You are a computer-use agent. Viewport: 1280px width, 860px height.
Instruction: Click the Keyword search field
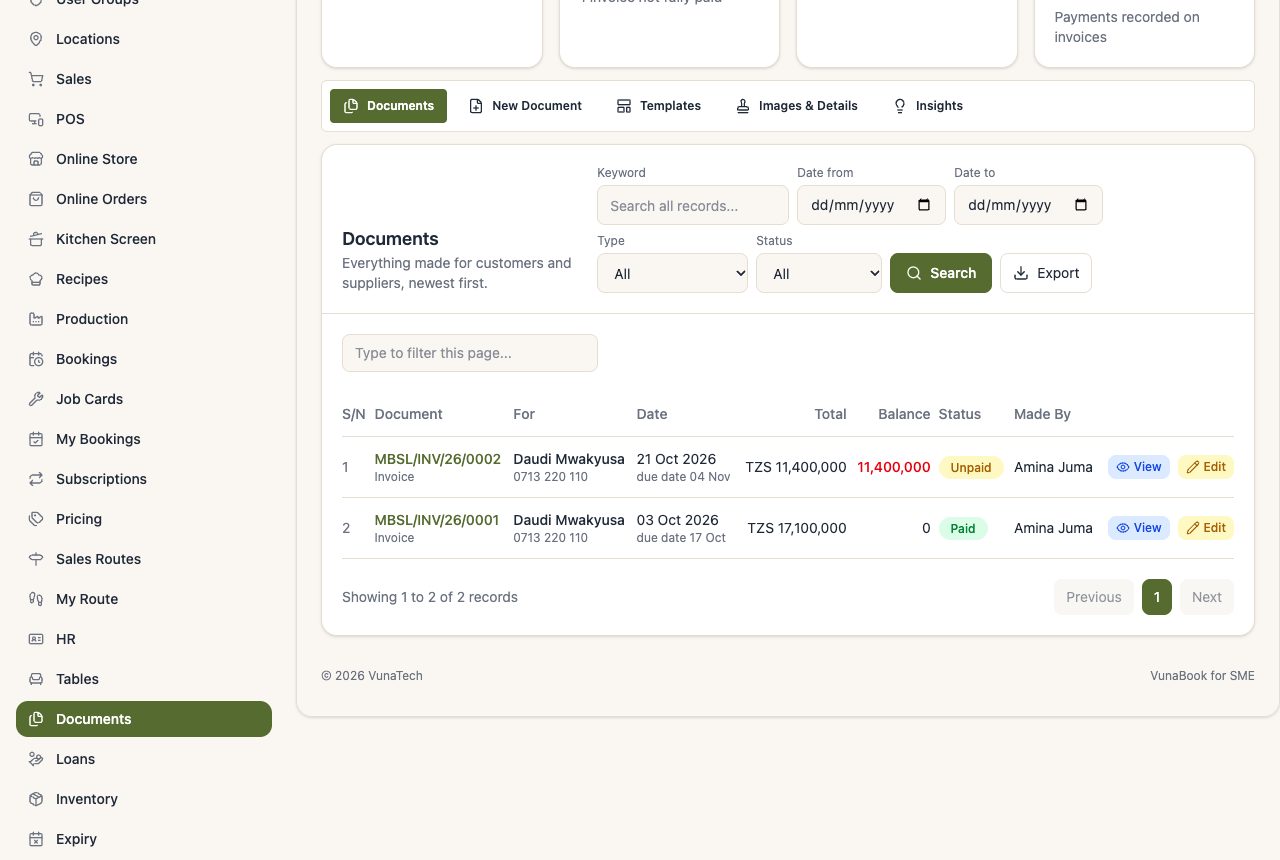[x=693, y=205]
